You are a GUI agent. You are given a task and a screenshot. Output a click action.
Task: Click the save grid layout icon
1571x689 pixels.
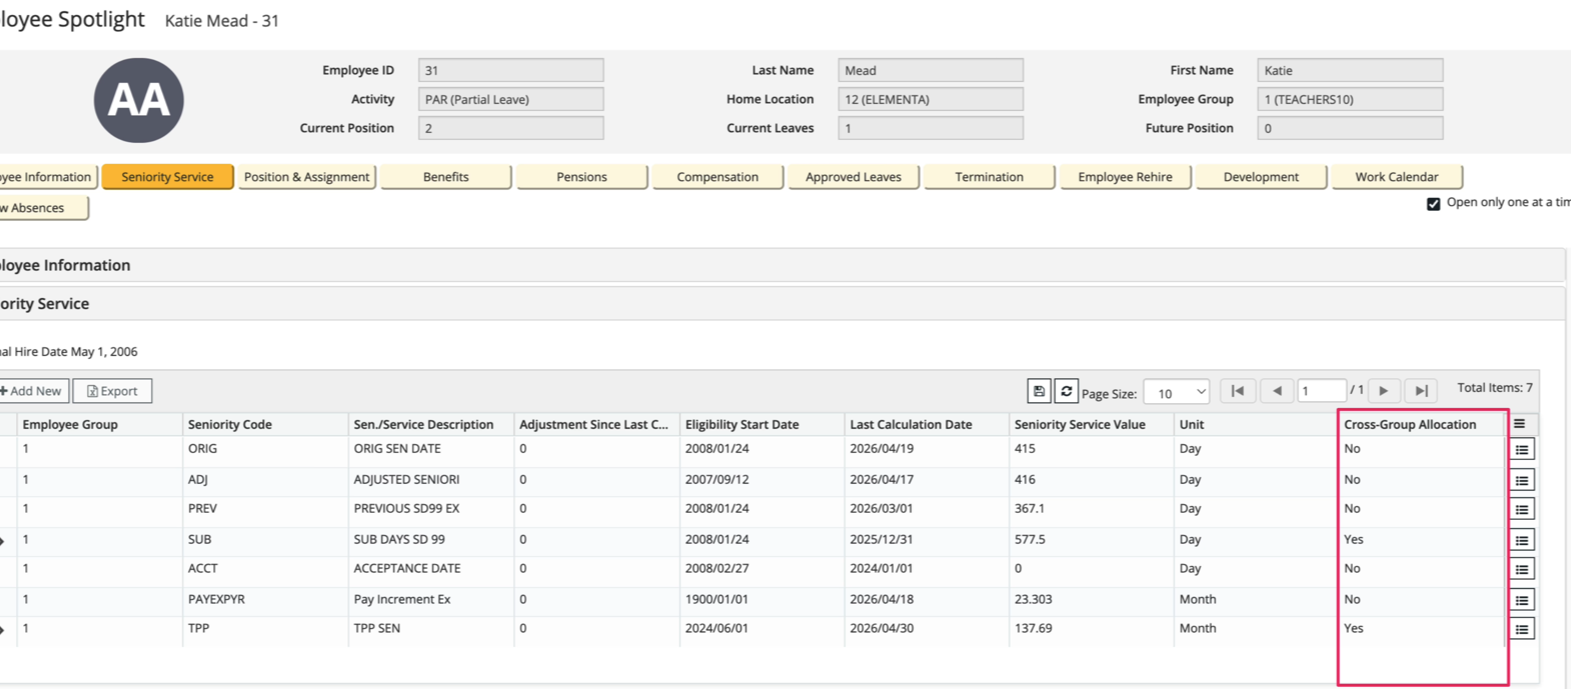click(1039, 391)
